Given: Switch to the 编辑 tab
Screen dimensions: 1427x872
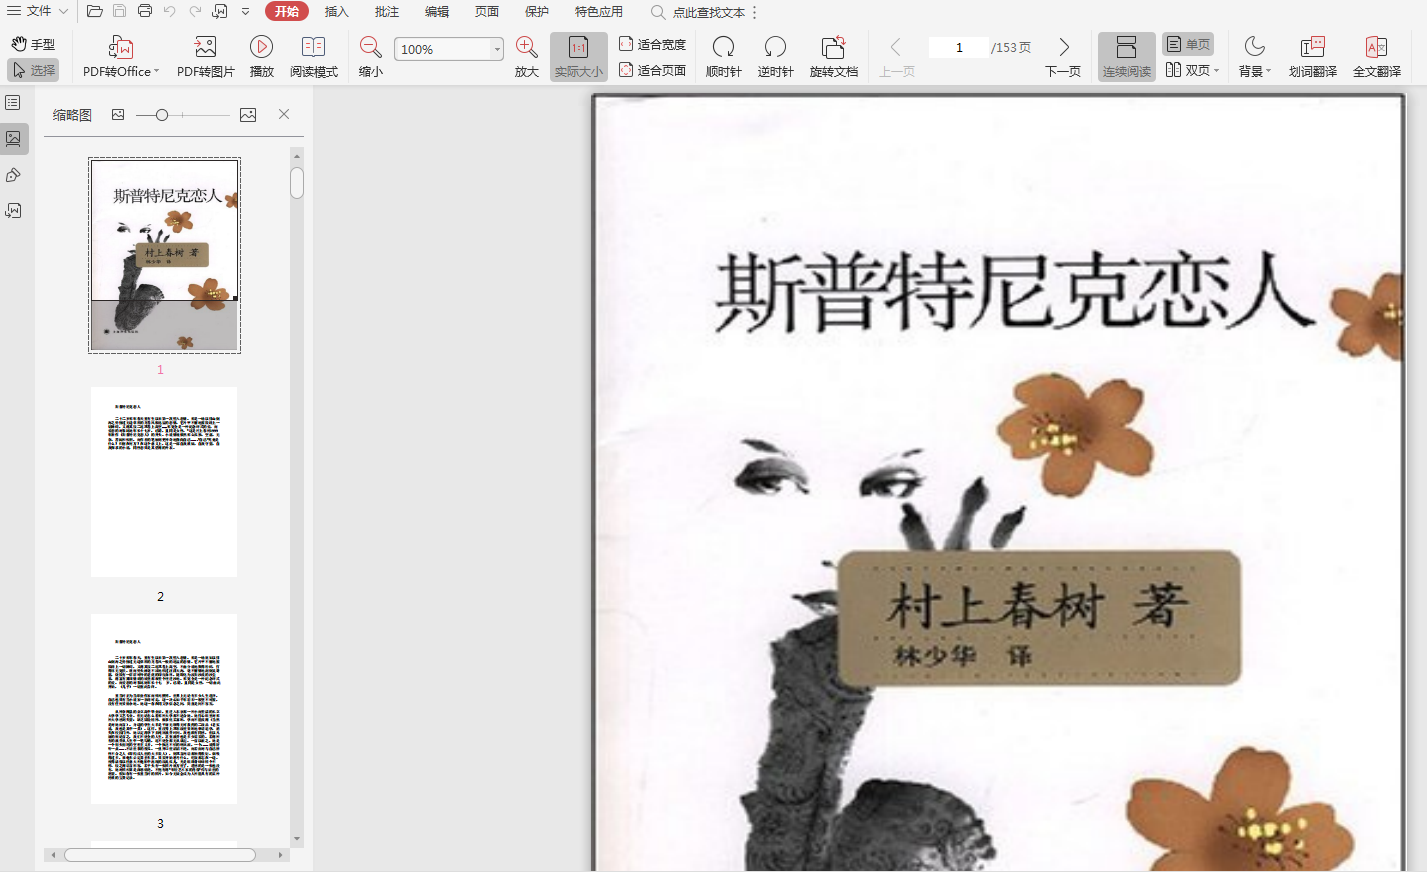Looking at the screenshot, I should [437, 12].
